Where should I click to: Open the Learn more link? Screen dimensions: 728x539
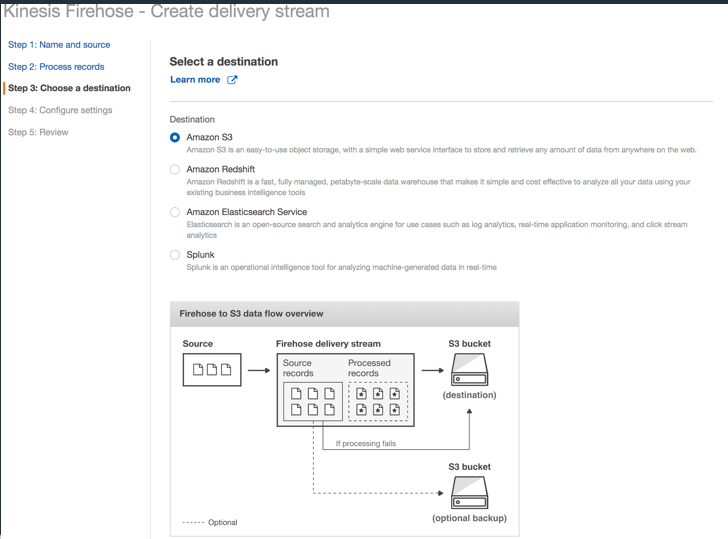(195, 79)
